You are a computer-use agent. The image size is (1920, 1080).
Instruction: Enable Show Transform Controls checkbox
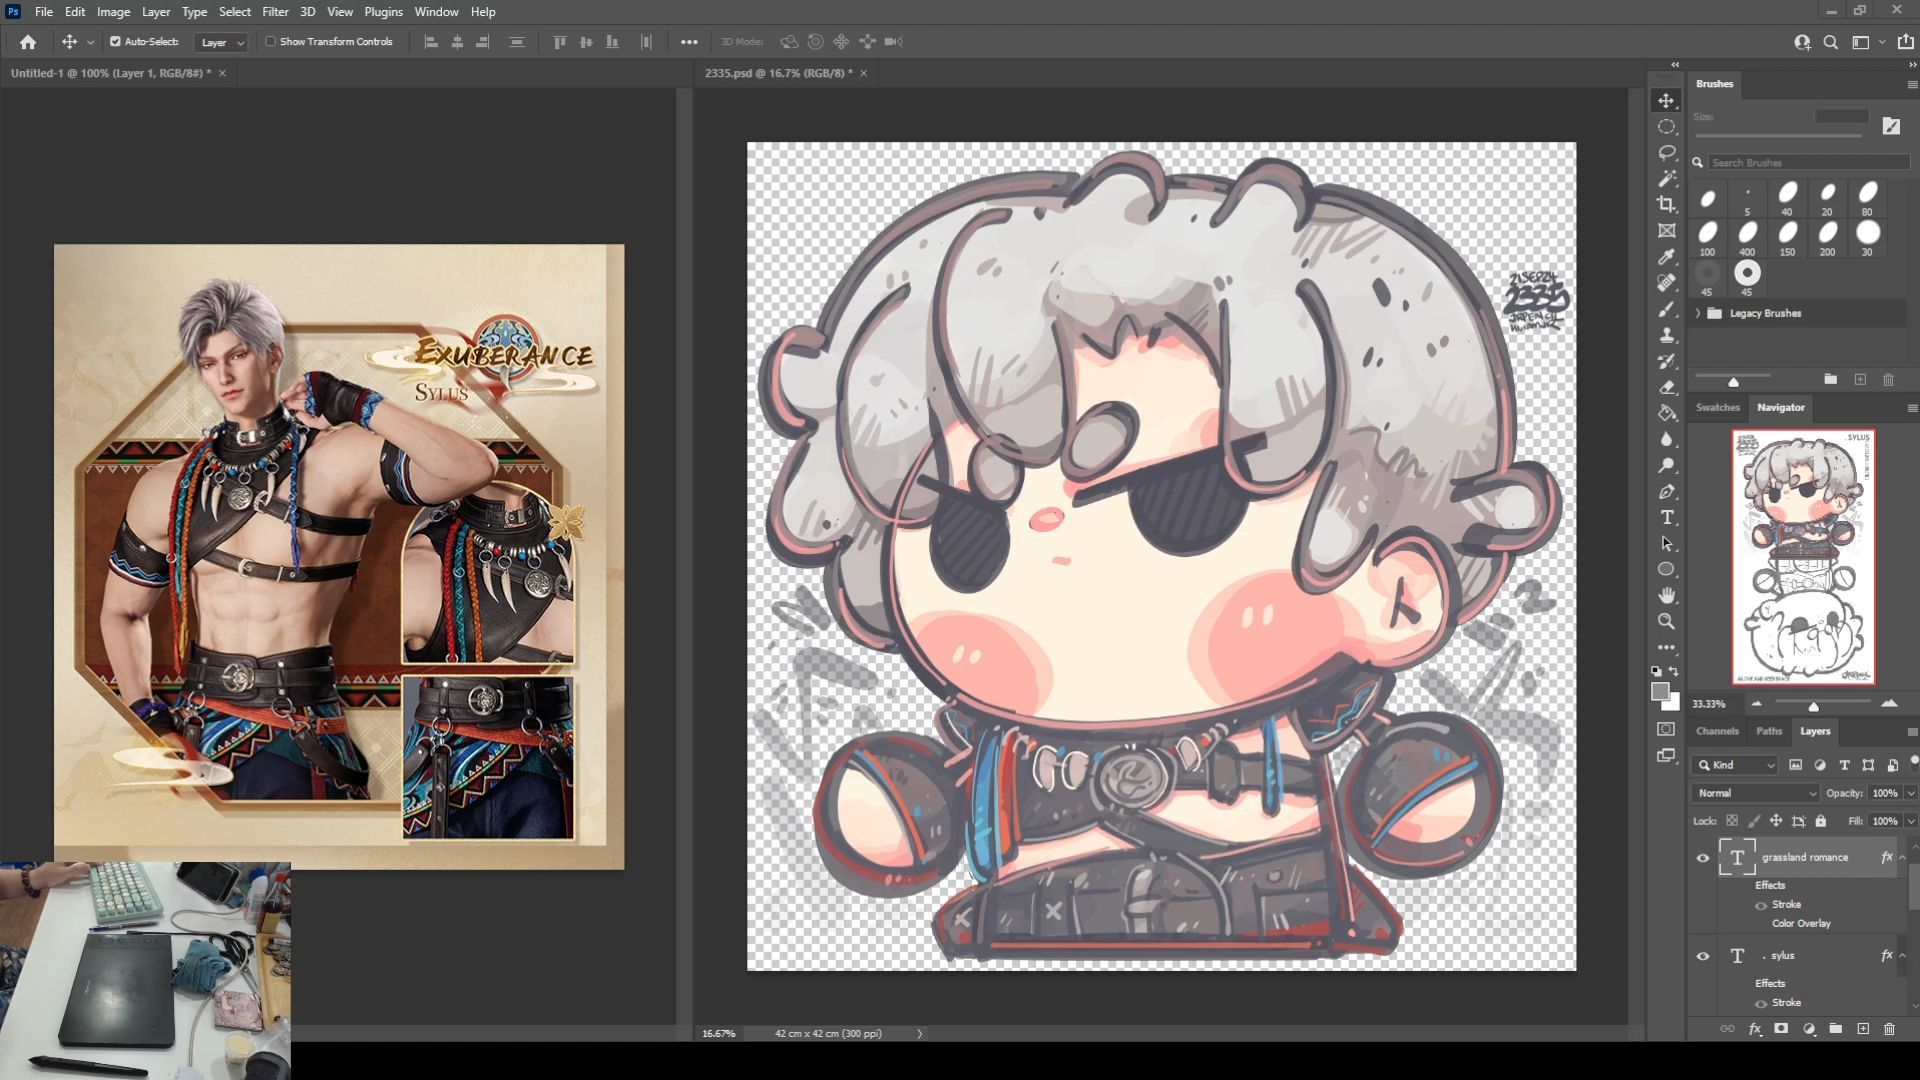[270, 42]
